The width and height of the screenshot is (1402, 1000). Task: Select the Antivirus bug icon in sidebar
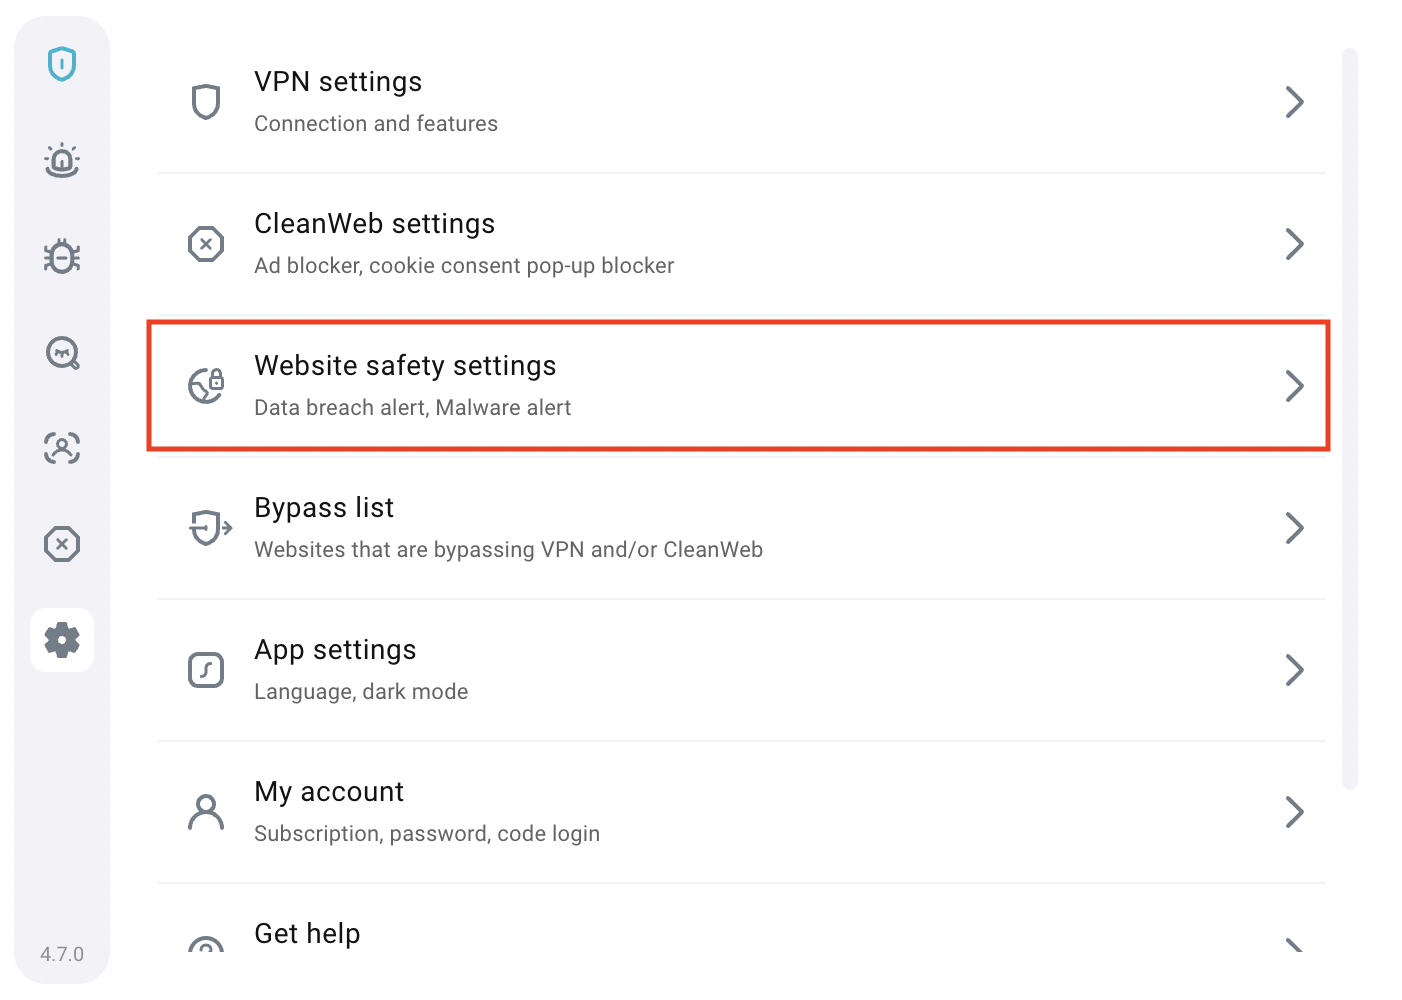[62, 256]
